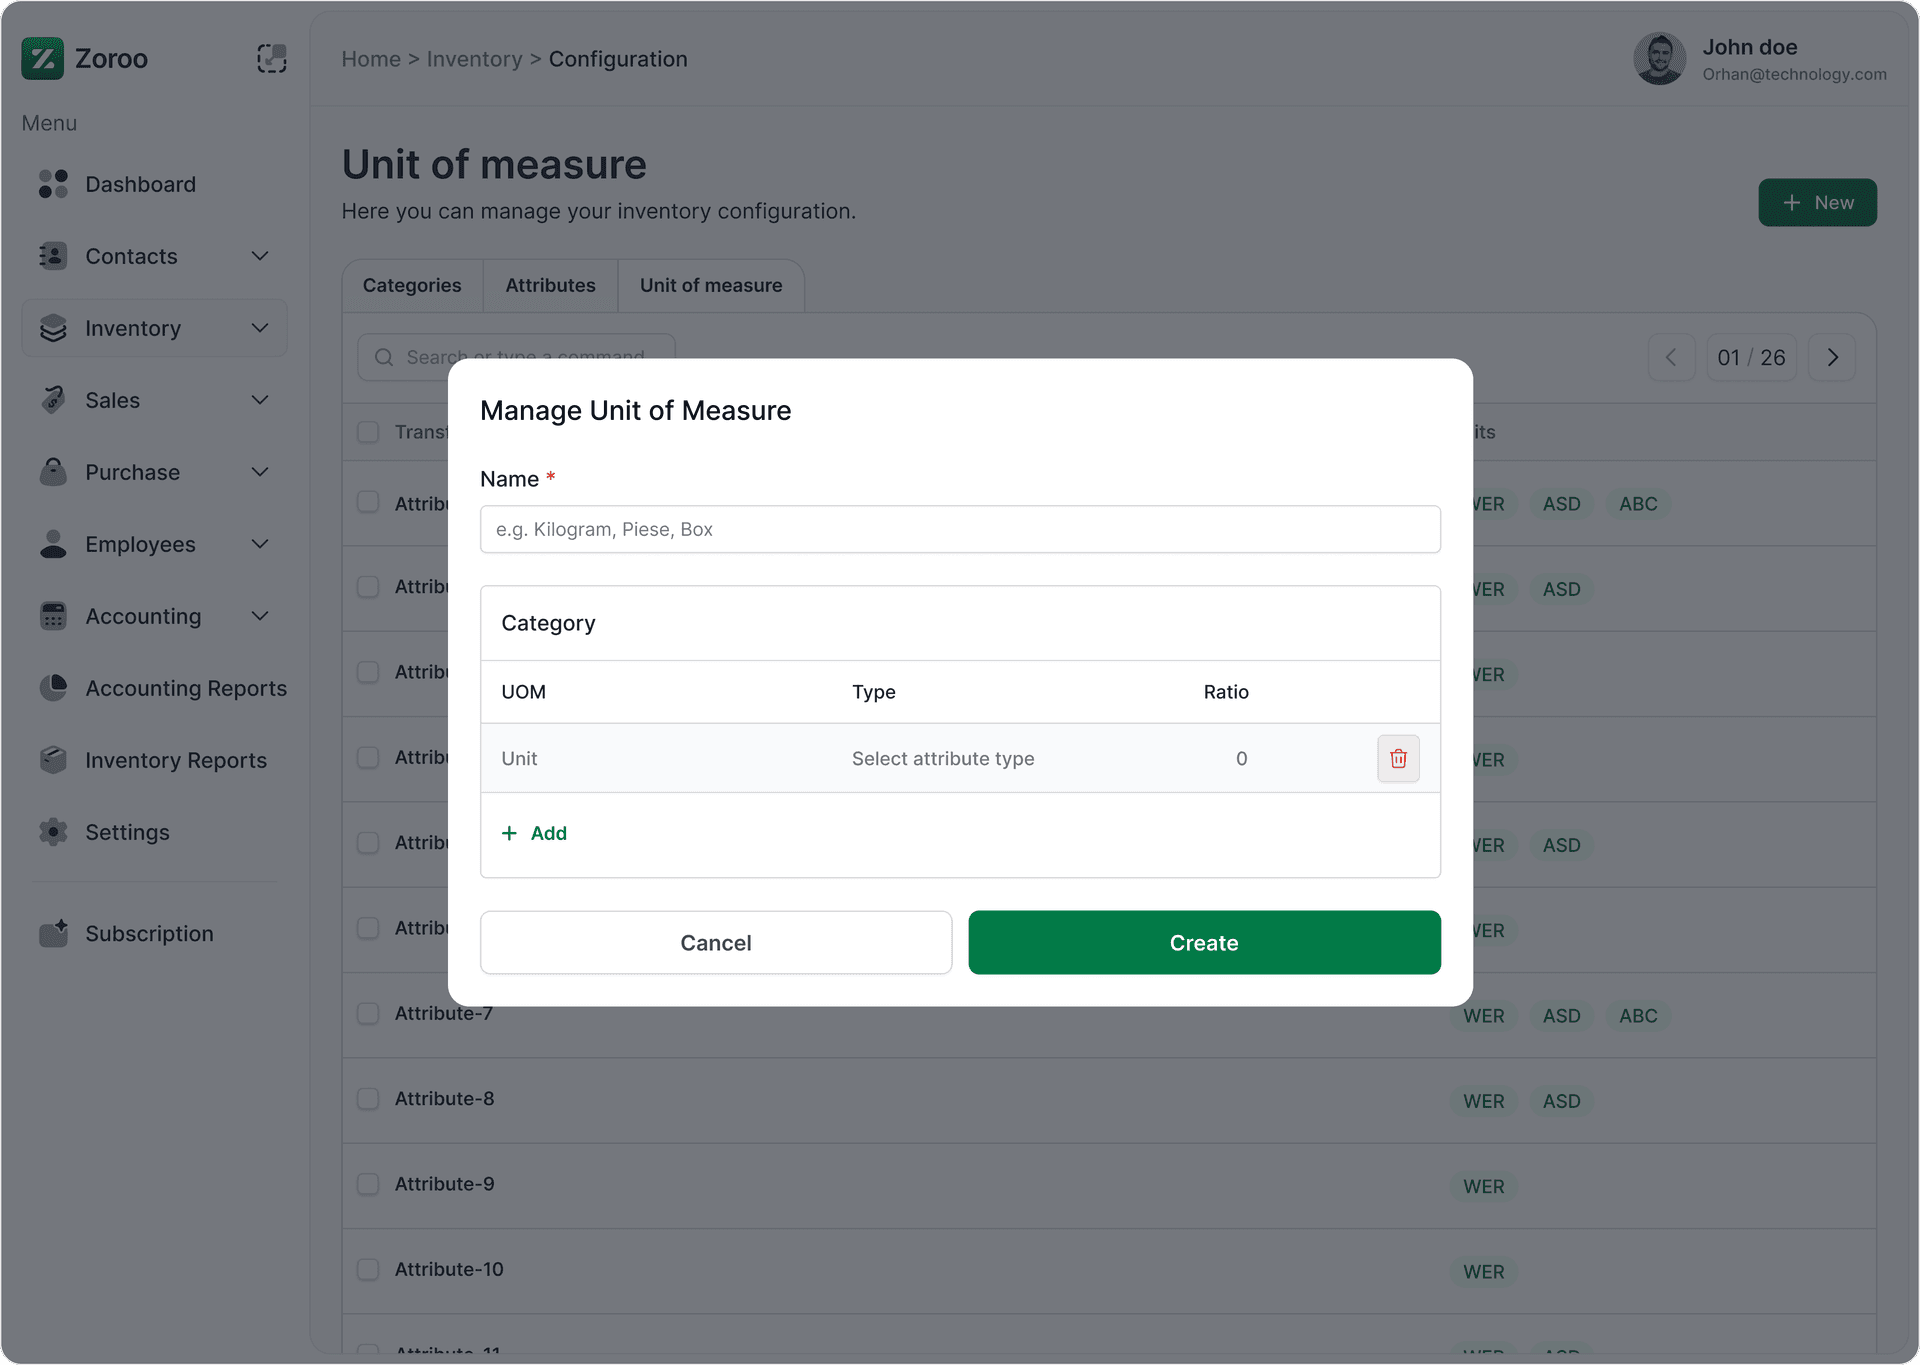Tick the Attribute-8 row checkbox
Image resolution: width=1920 pixels, height=1365 pixels.
click(368, 1099)
